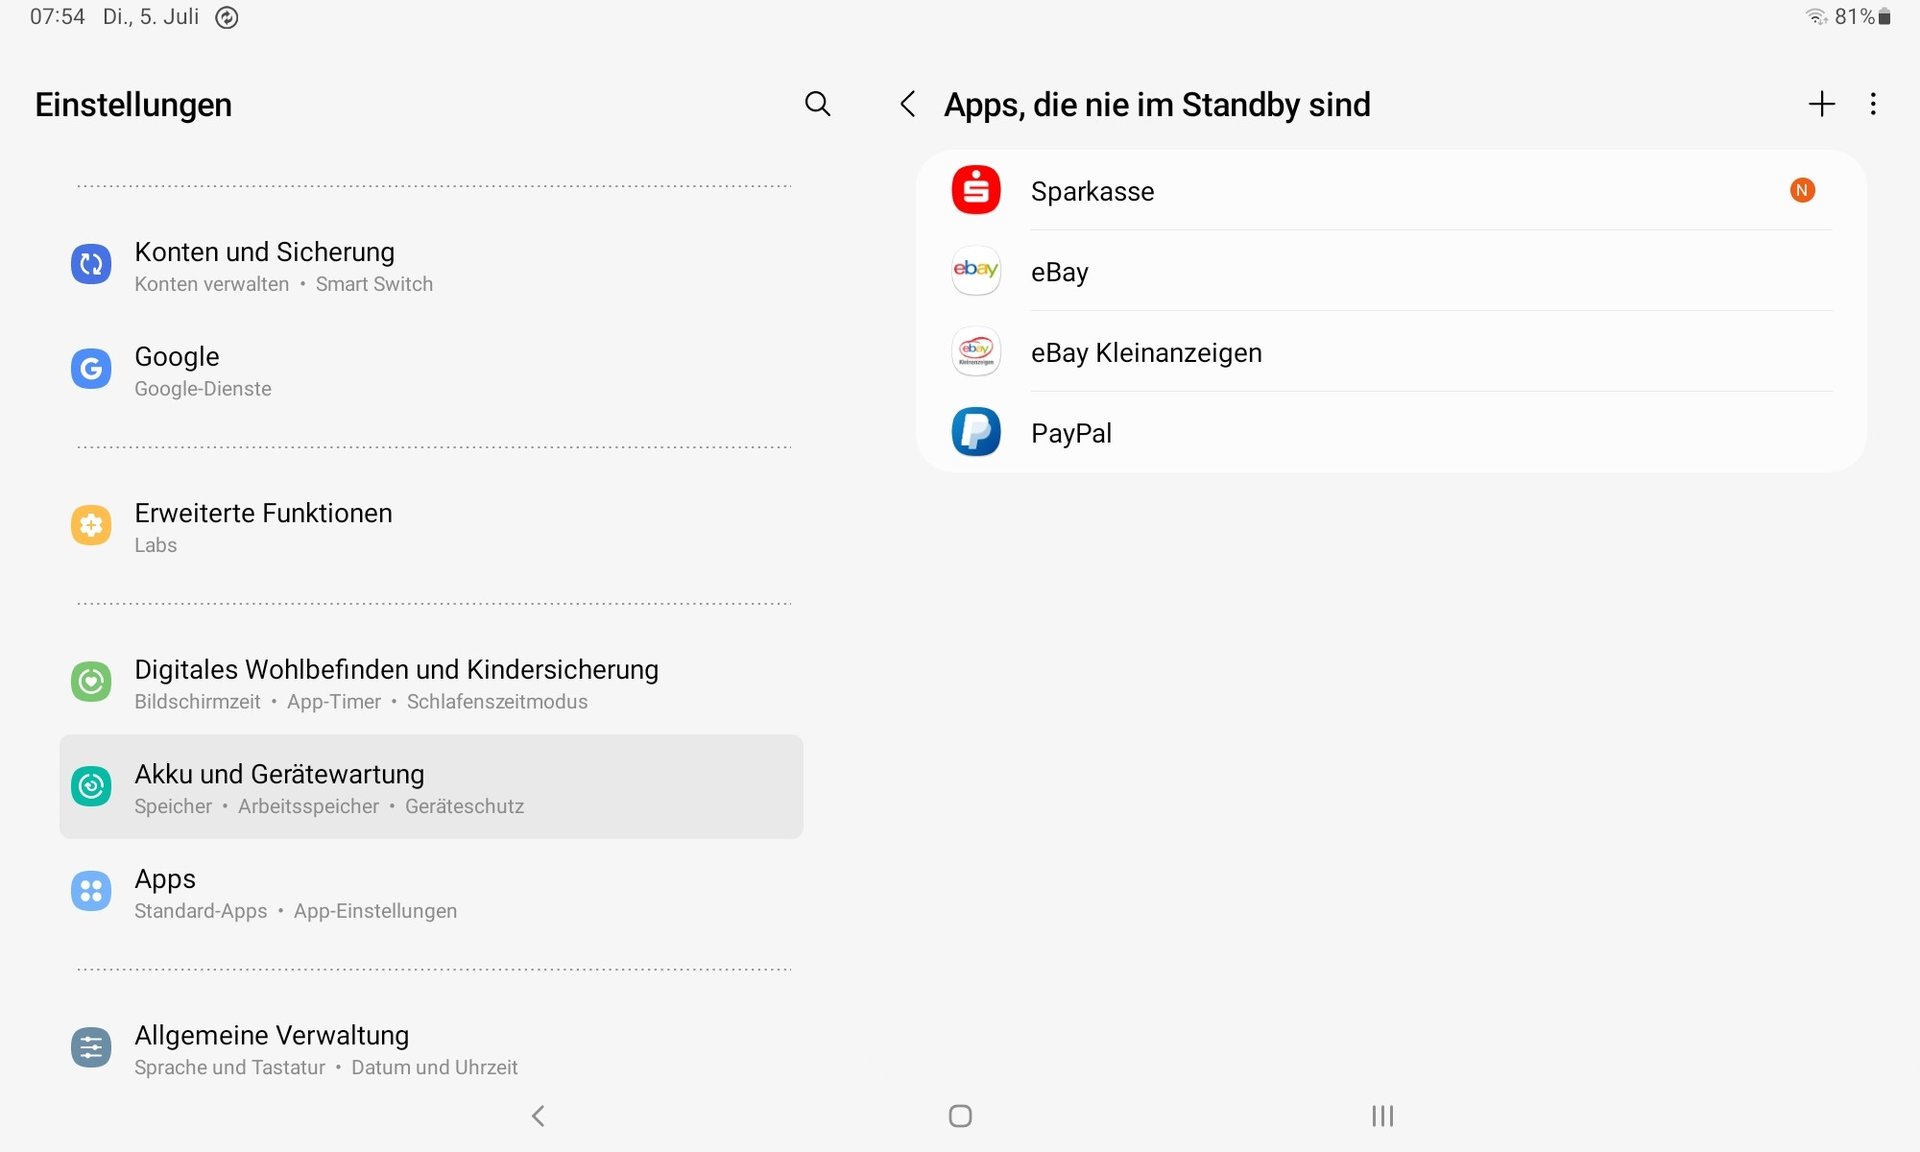Open Apps settings entry
The image size is (1920, 1152).
pos(431,893)
